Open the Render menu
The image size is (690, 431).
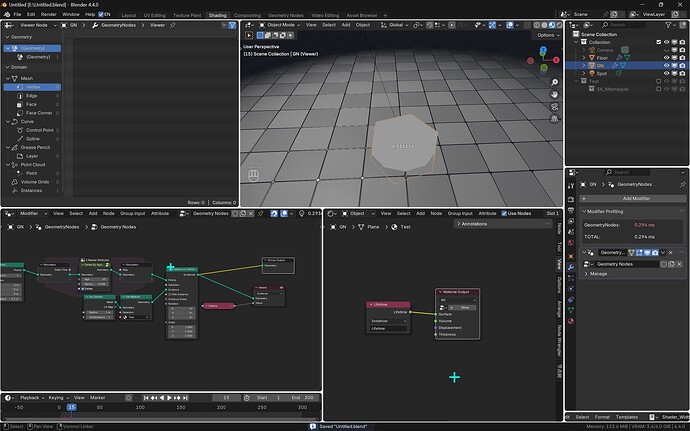point(48,15)
